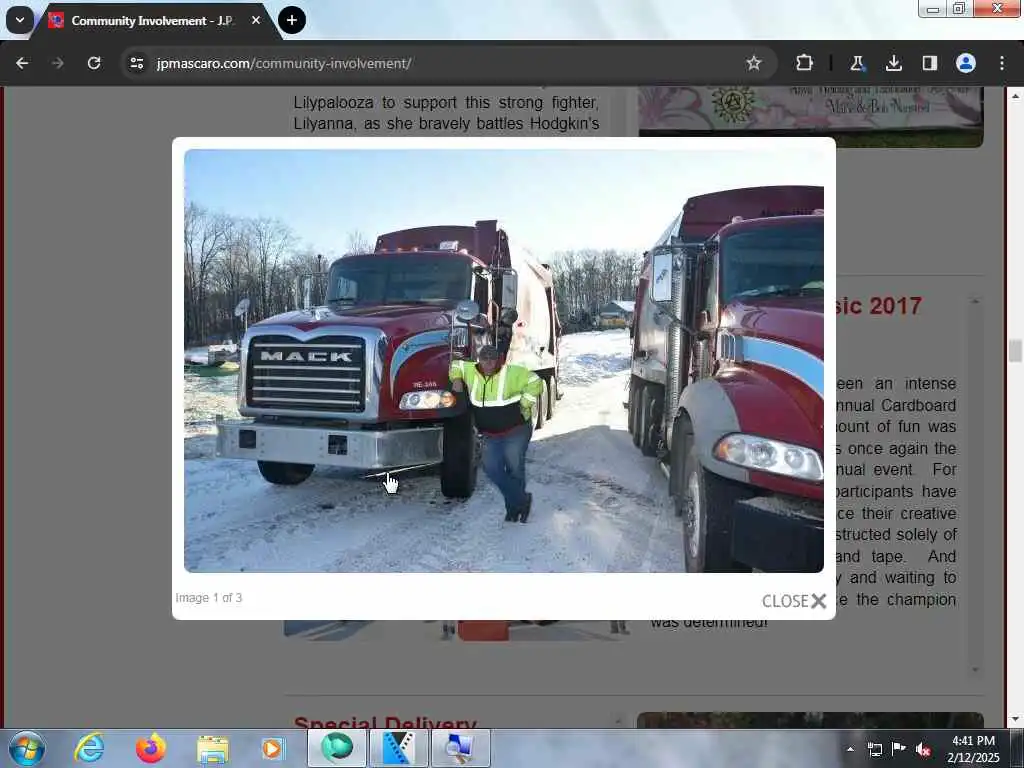This screenshot has width=1024, height=768.
Task: Click the browser forward arrow
Action: click(x=57, y=63)
